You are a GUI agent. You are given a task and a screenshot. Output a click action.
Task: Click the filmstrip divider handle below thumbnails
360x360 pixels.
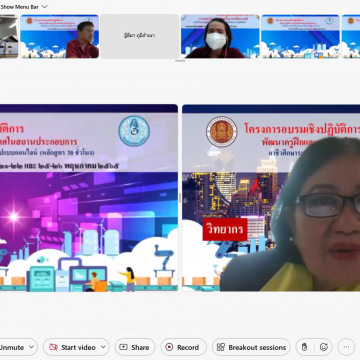(180, 61)
